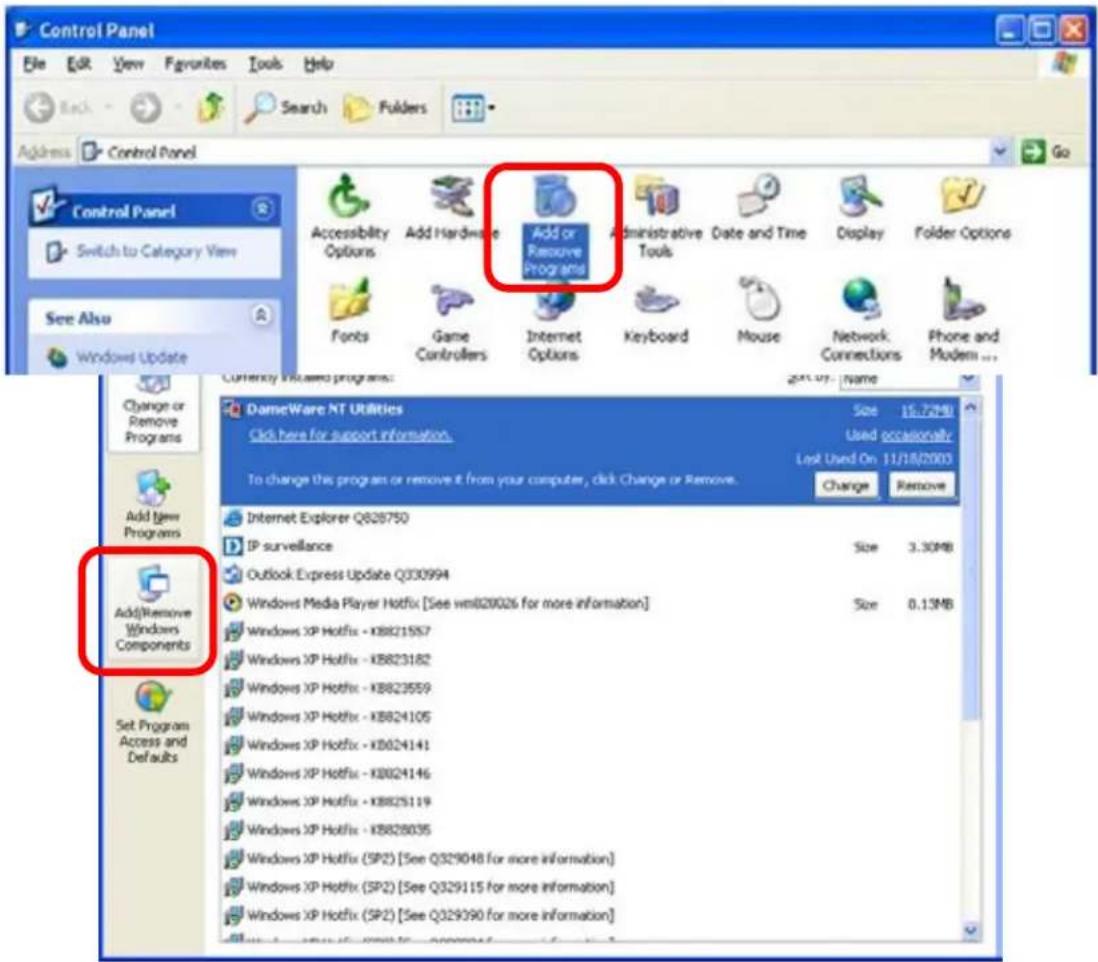This screenshot has width=1098, height=962.
Task: Open Phone and Modem options icon
Action: (963, 319)
